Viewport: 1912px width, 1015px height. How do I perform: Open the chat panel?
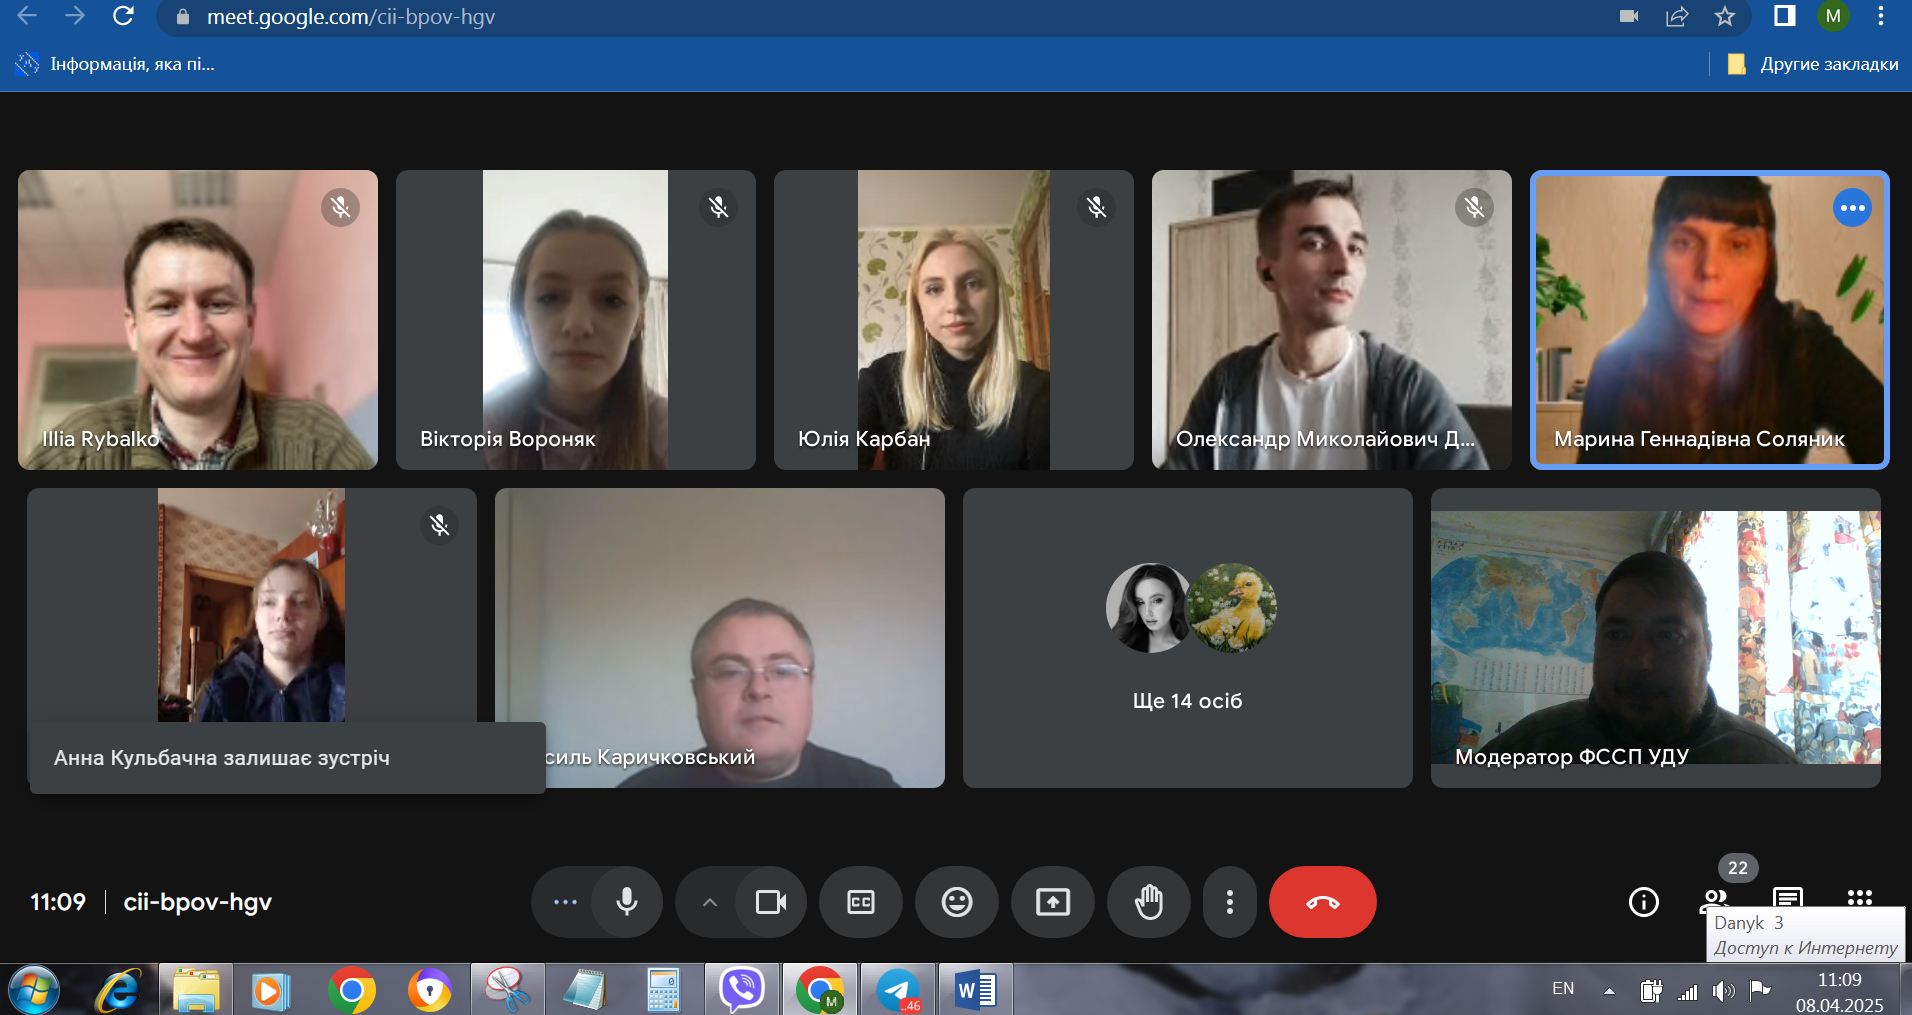[x=1788, y=897]
